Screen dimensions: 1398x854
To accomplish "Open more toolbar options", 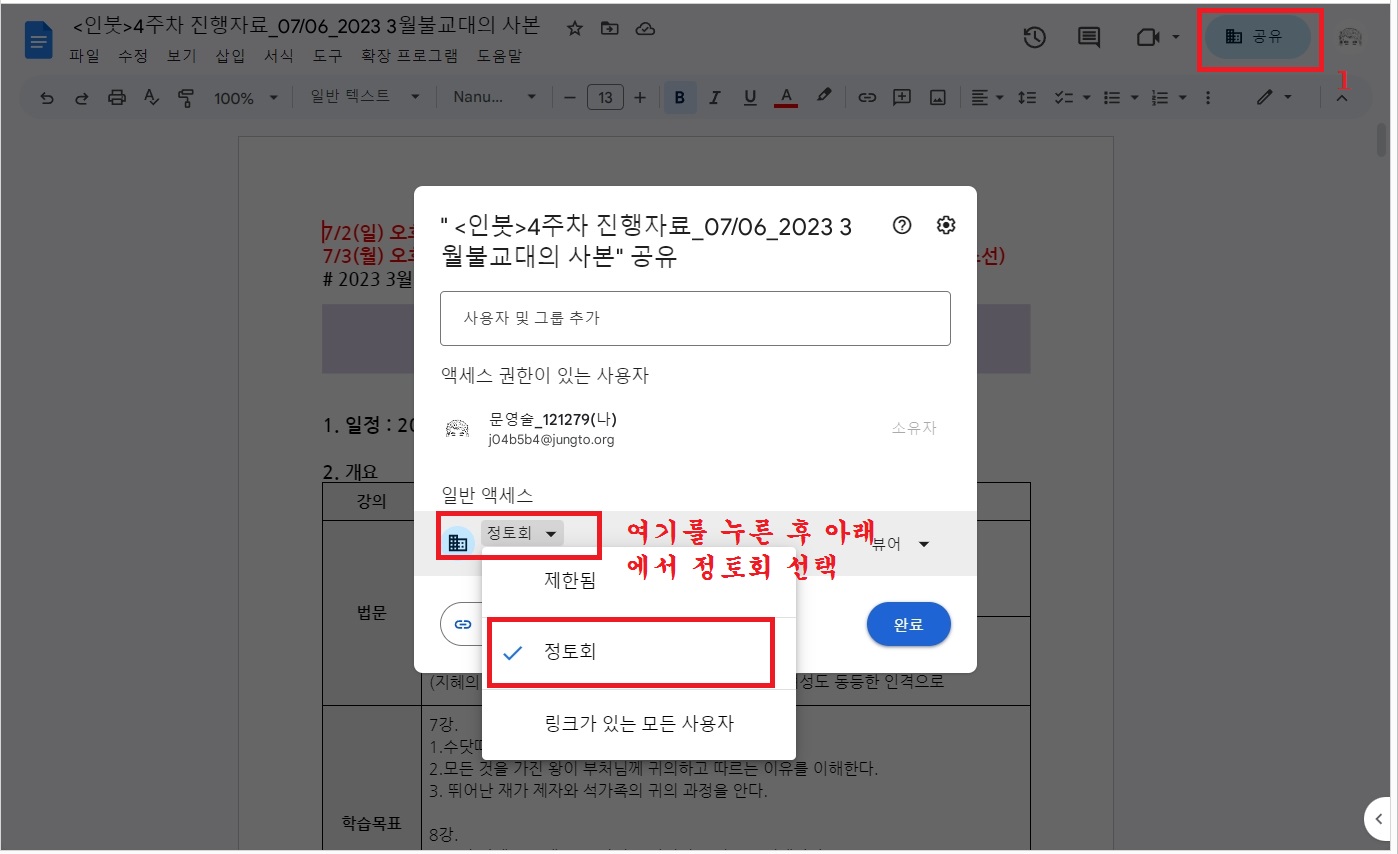I will 1208,97.
